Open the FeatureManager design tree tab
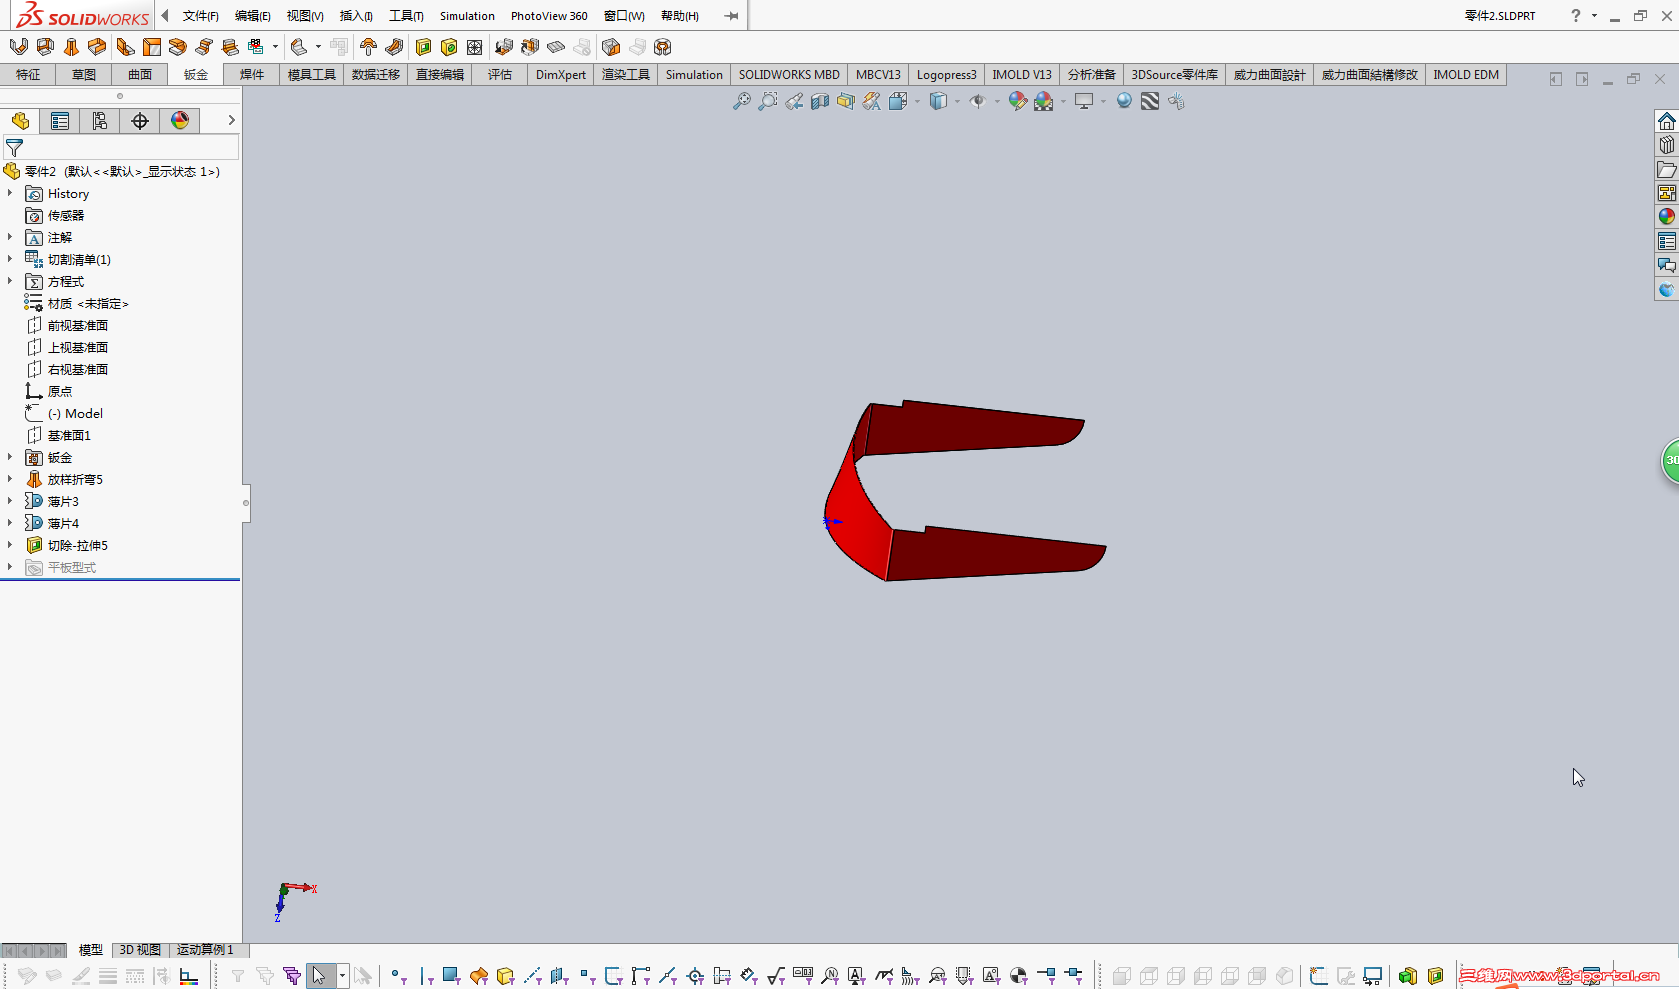 point(20,121)
